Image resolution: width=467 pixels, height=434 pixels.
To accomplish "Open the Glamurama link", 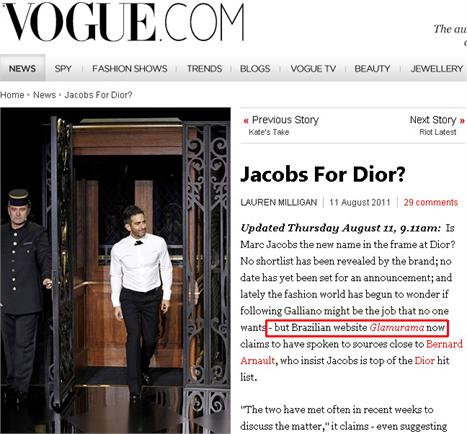I will (x=397, y=328).
